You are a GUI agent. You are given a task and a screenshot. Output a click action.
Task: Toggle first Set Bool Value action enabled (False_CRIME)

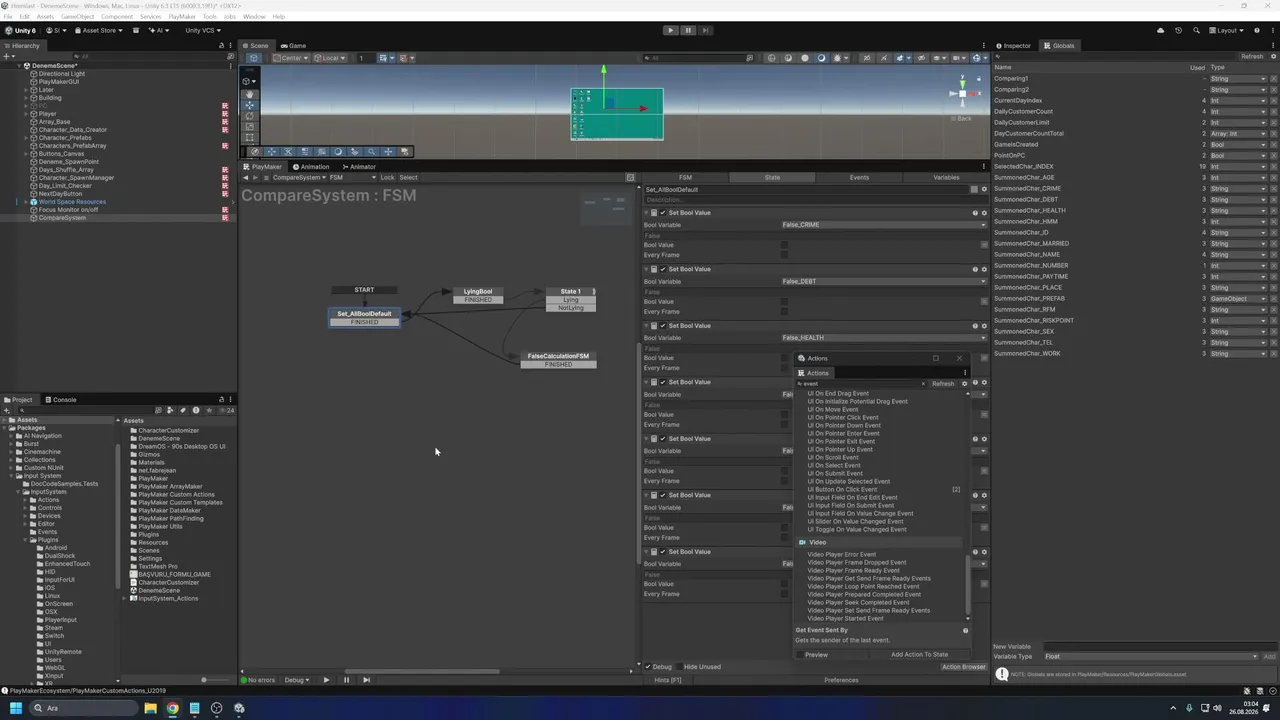[x=662, y=213]
